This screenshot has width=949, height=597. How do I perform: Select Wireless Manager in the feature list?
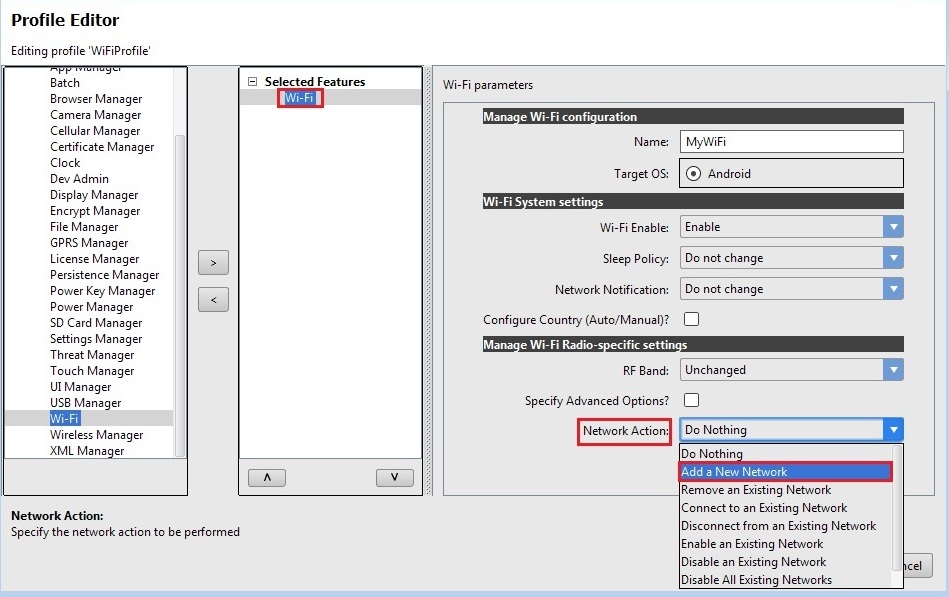96,435
